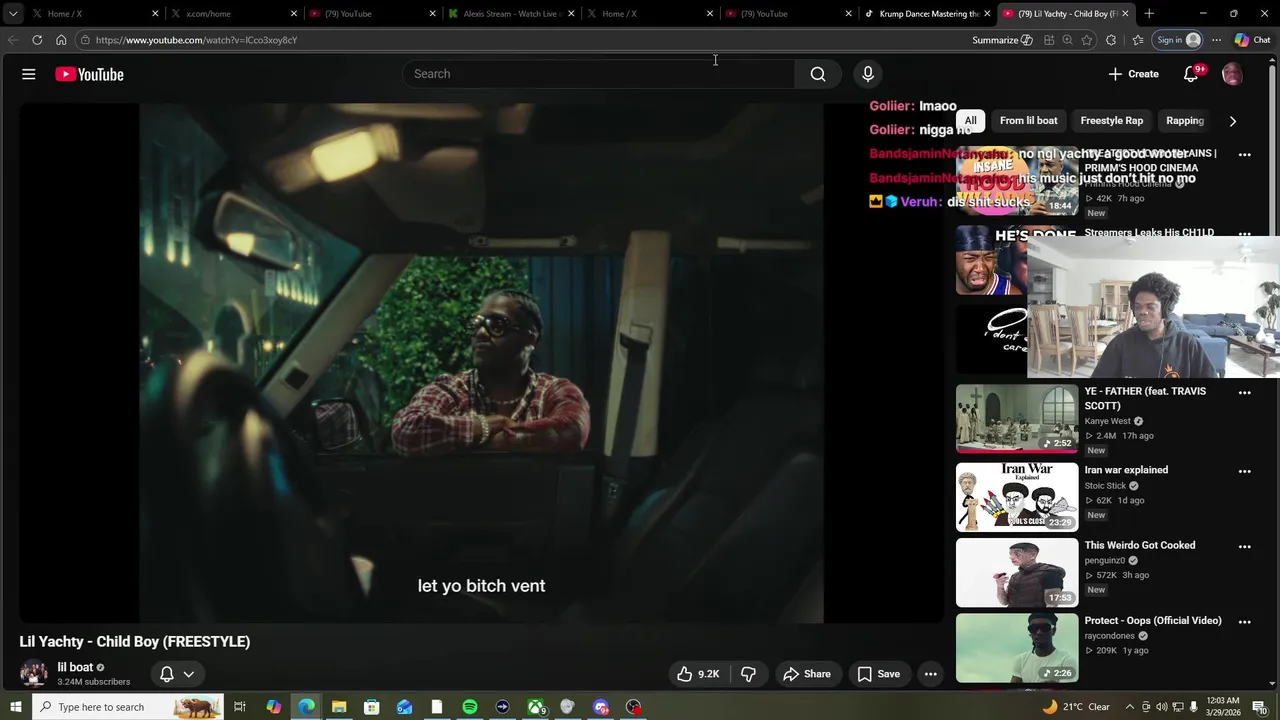Open the lil boat channel name
This screenshot has width=1280, height=720.
(x=75, y=667)
